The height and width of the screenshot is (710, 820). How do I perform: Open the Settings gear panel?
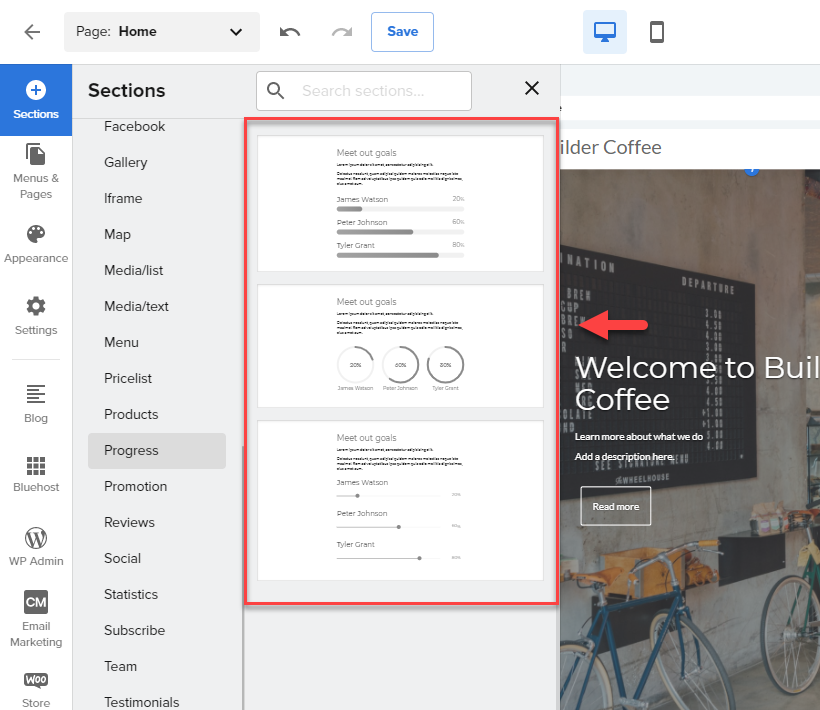click(36, 316)
